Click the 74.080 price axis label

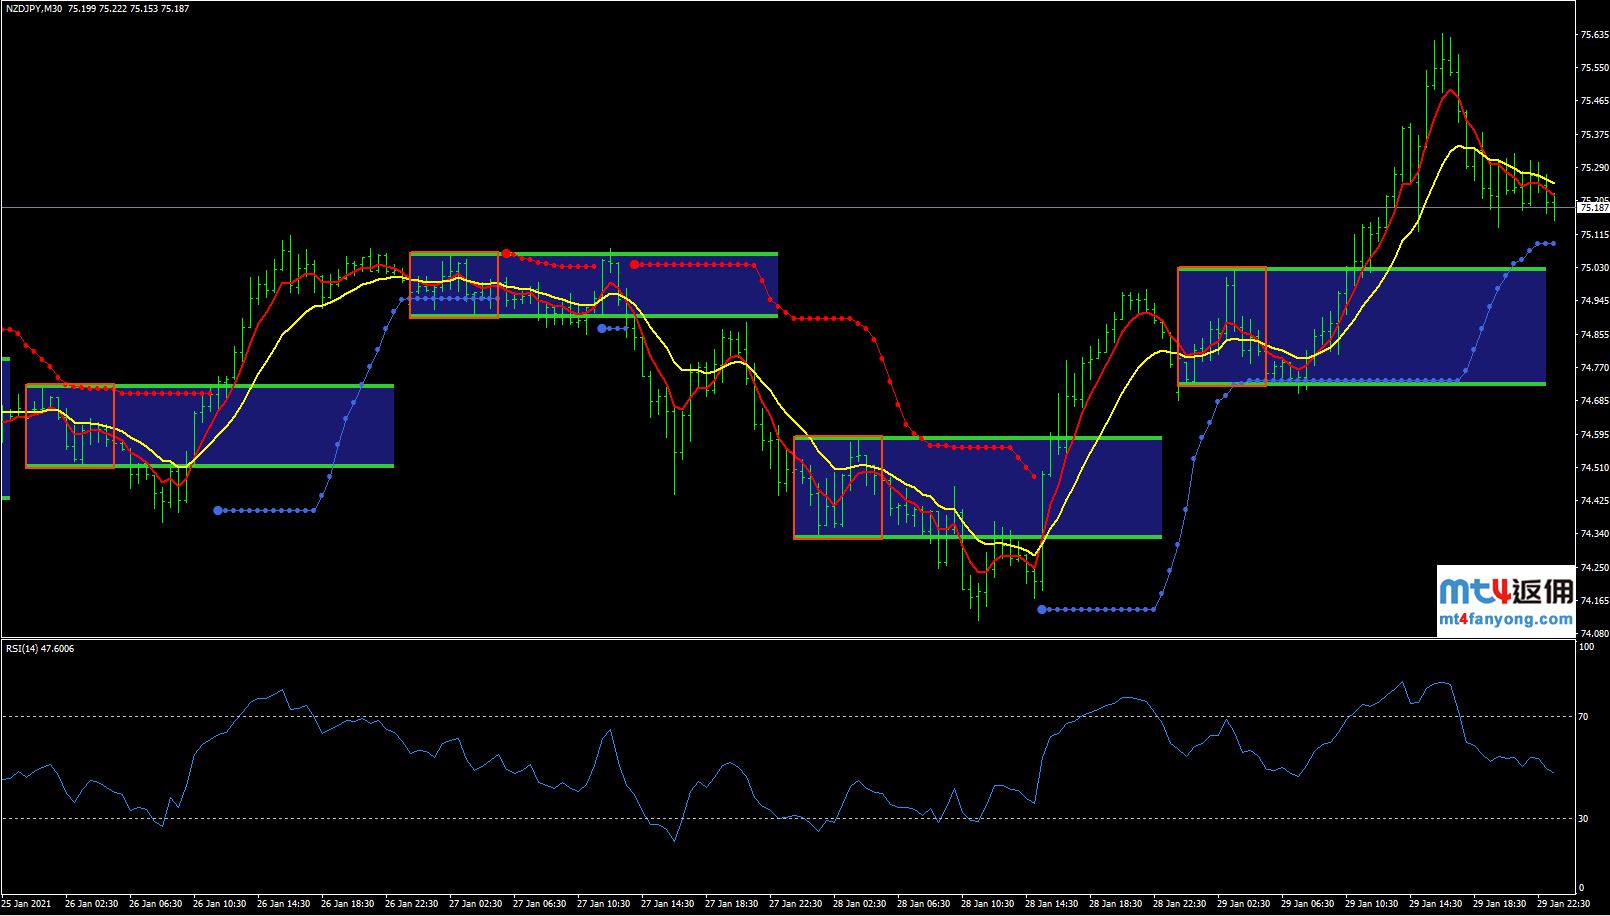(x=1593, y=633)
